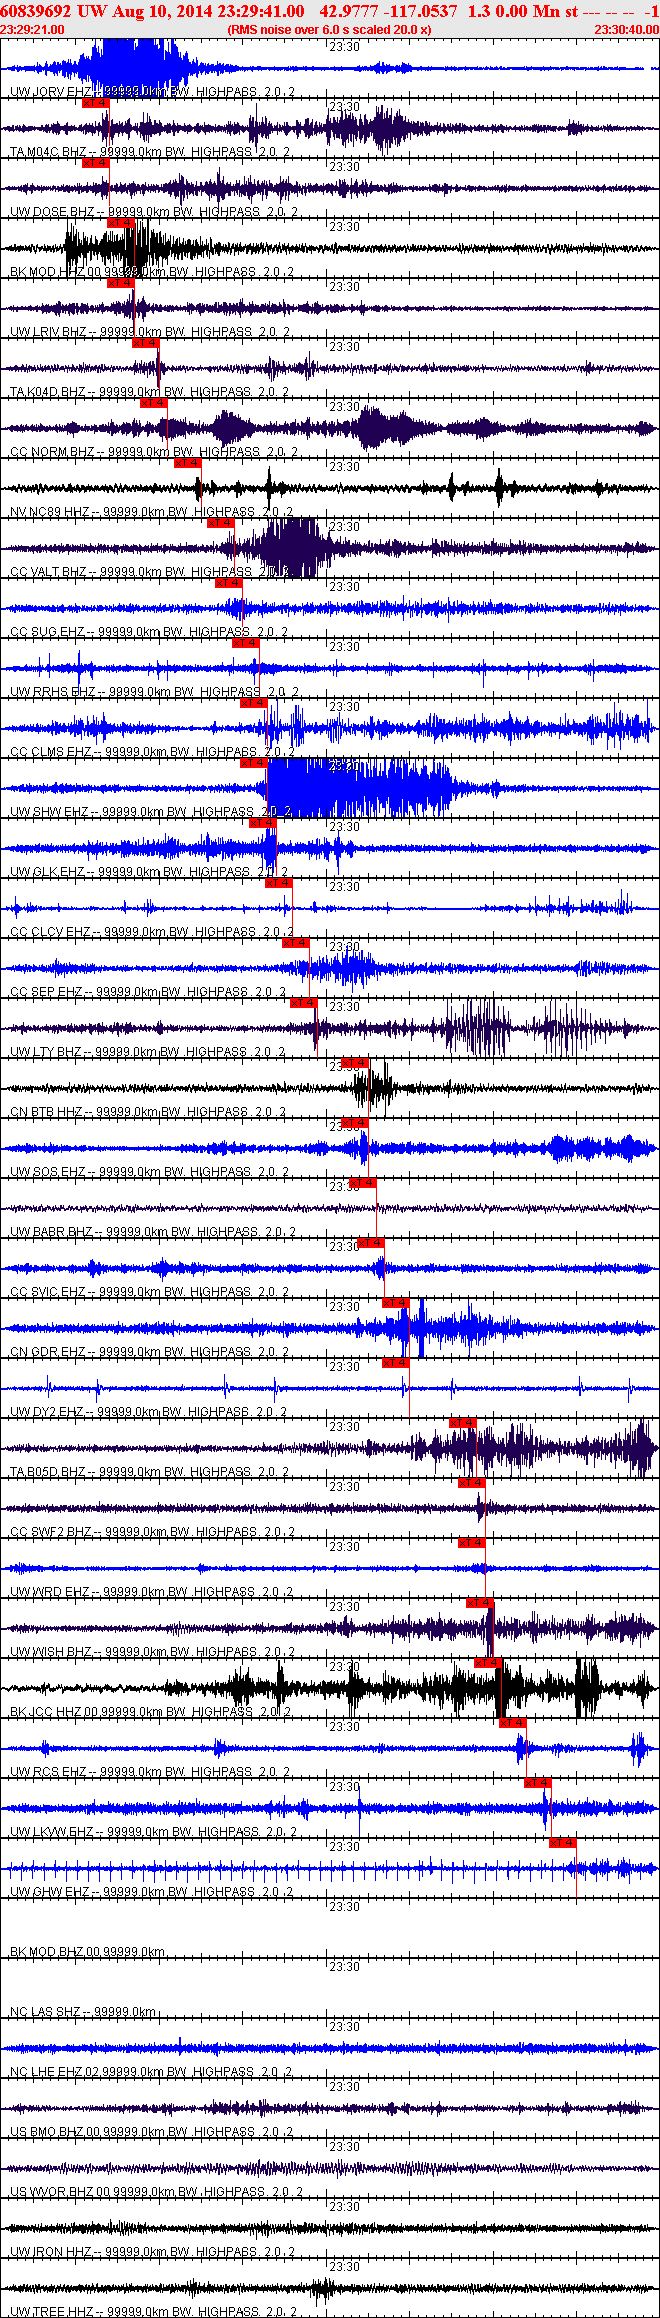Image resolution: width=660 pixels, height=2318 pixels.
Task: Select the 'UW RCS EHZ' station label
Action: pyautogui.click(x=48, y=1772)
